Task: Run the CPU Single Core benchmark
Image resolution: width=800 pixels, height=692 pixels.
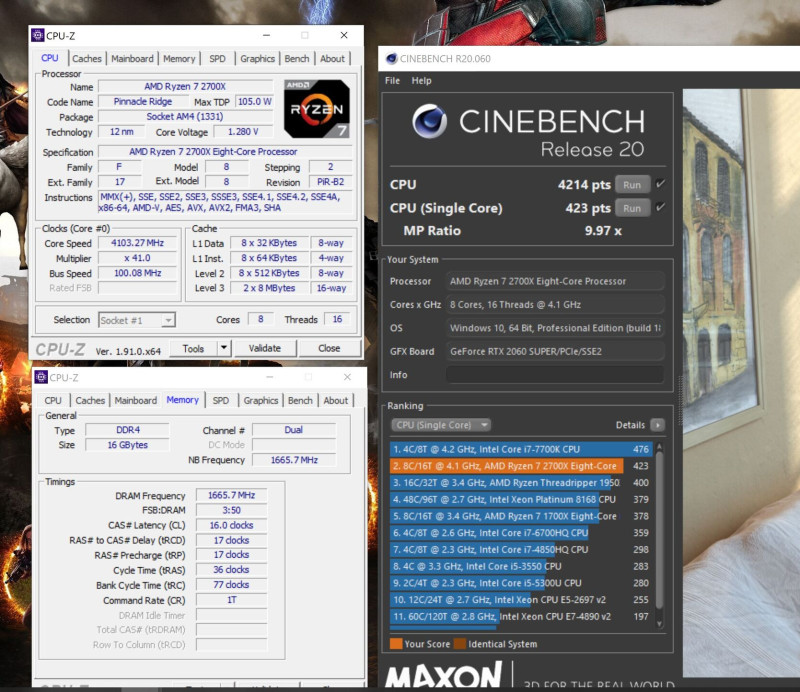Action: pos(632,208)
